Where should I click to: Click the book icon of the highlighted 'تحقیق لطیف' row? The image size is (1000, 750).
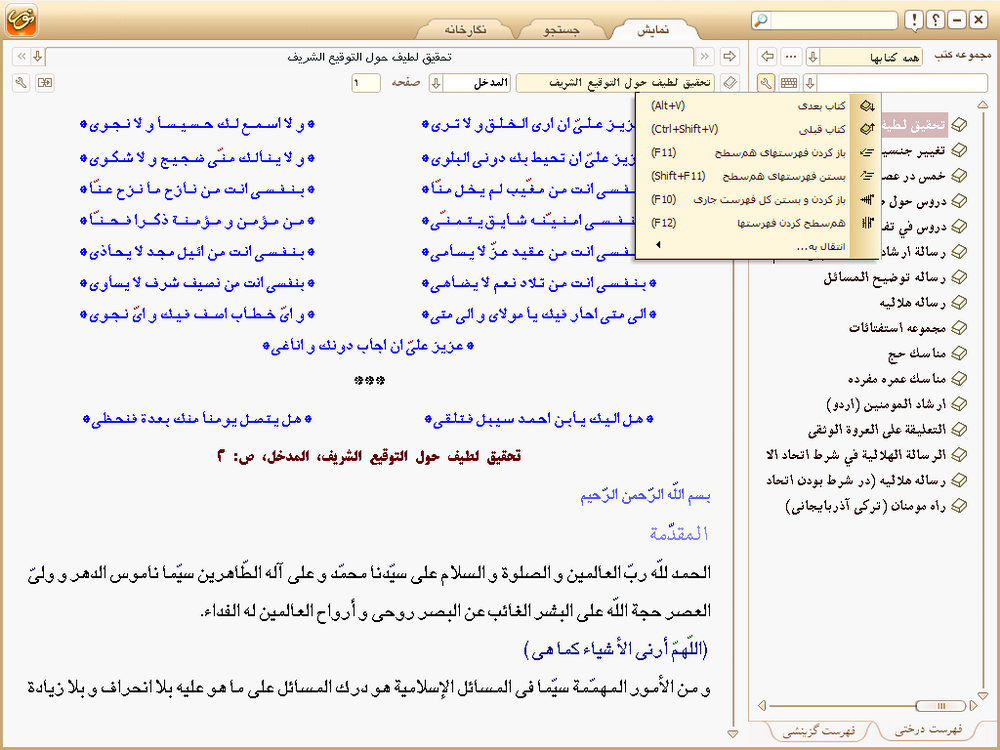pos(959,125)
